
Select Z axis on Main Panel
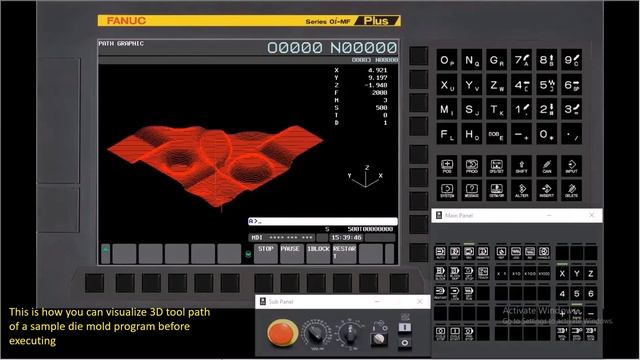pos(591,273)
